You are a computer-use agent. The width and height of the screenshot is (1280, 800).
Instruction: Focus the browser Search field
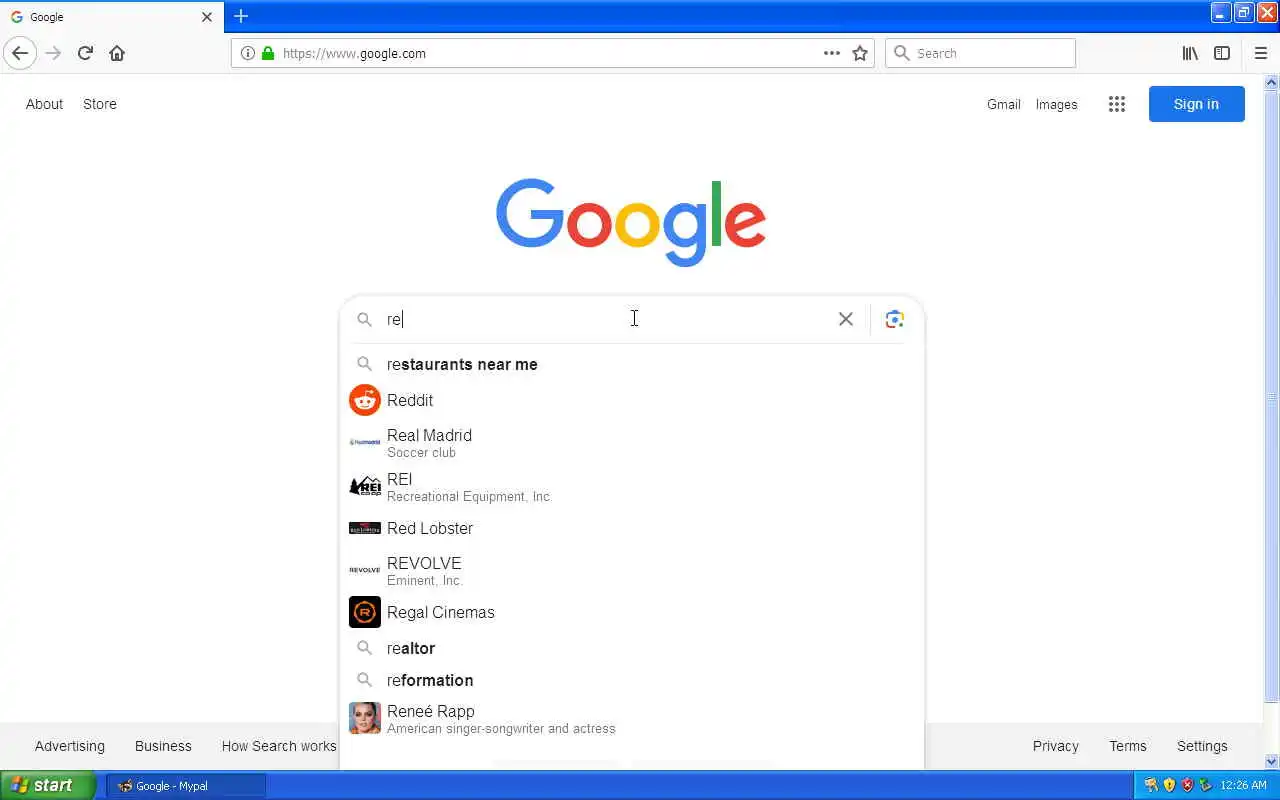pyautogui.click(x=980, y=53)
